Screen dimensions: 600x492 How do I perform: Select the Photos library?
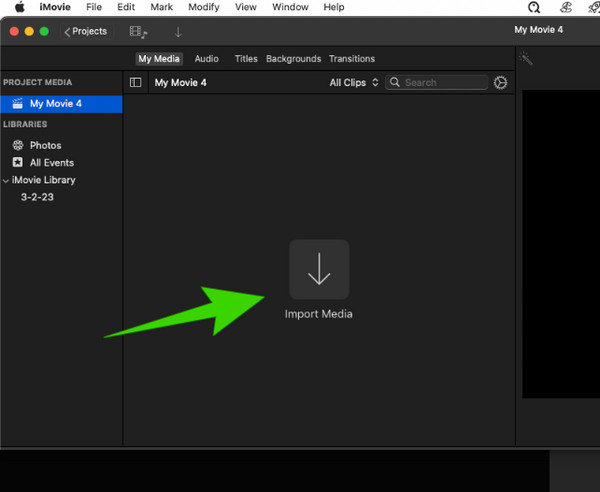[x=46, y=145]
